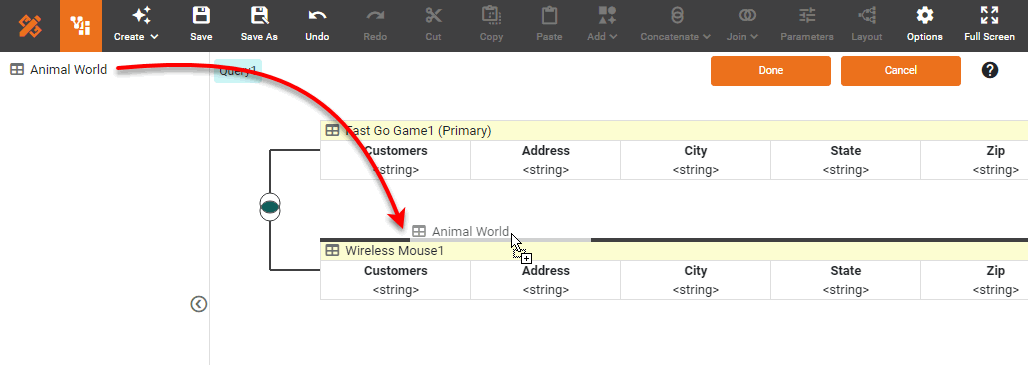The height and width of the screenshot is (365, 1028).
Task: Click State column in Wireless Mouse1
Action: pos(846,280)
